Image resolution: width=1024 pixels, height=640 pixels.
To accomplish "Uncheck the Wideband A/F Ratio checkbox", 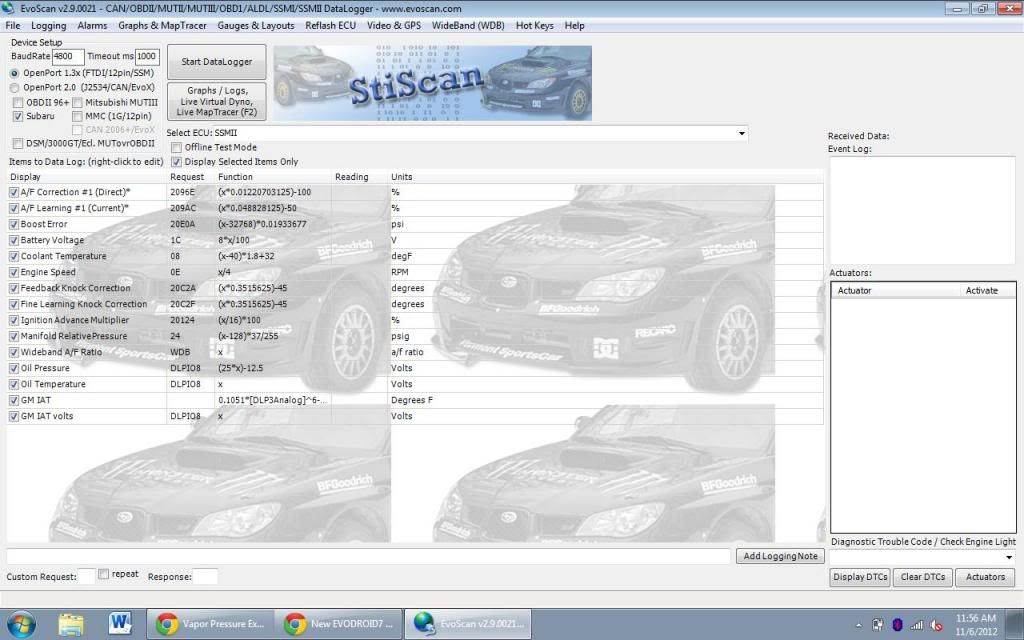I will 14,353.
